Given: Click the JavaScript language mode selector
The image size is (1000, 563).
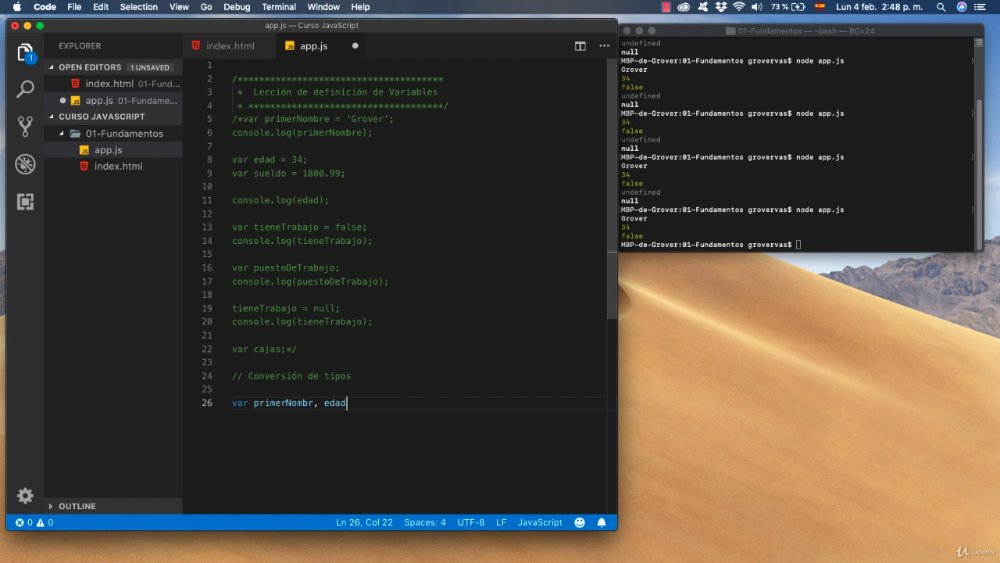Looking at the screenshot, I should (x=540, y=522).
